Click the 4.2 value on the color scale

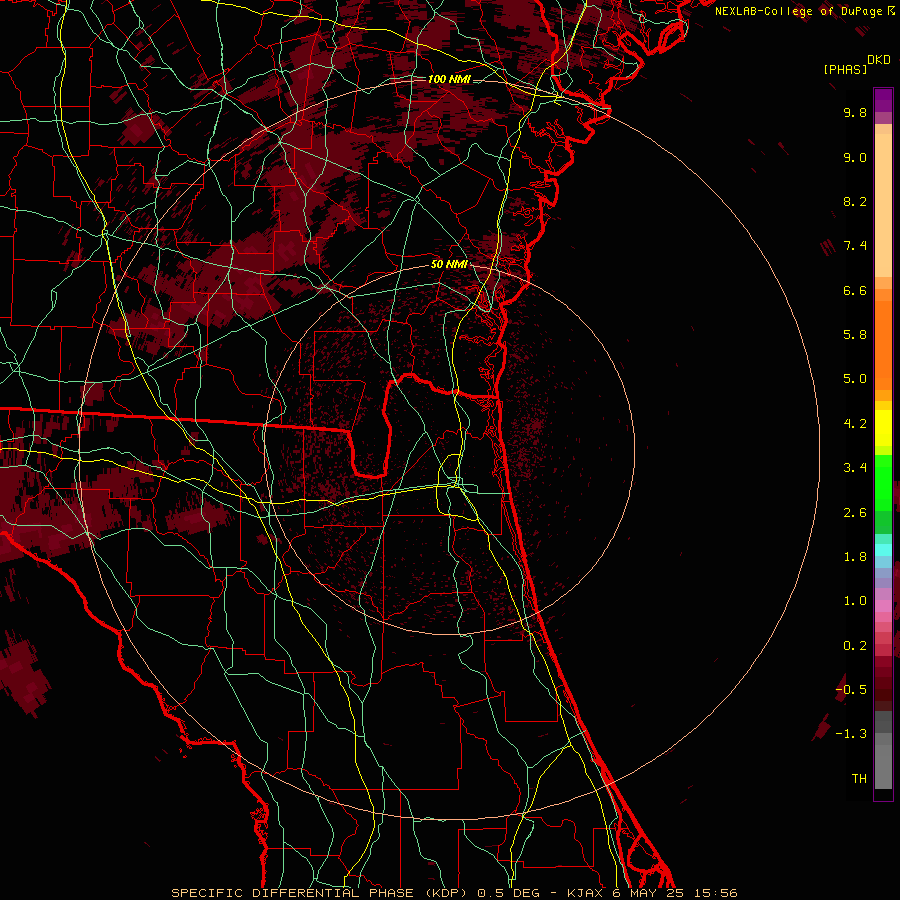point(855,424)
